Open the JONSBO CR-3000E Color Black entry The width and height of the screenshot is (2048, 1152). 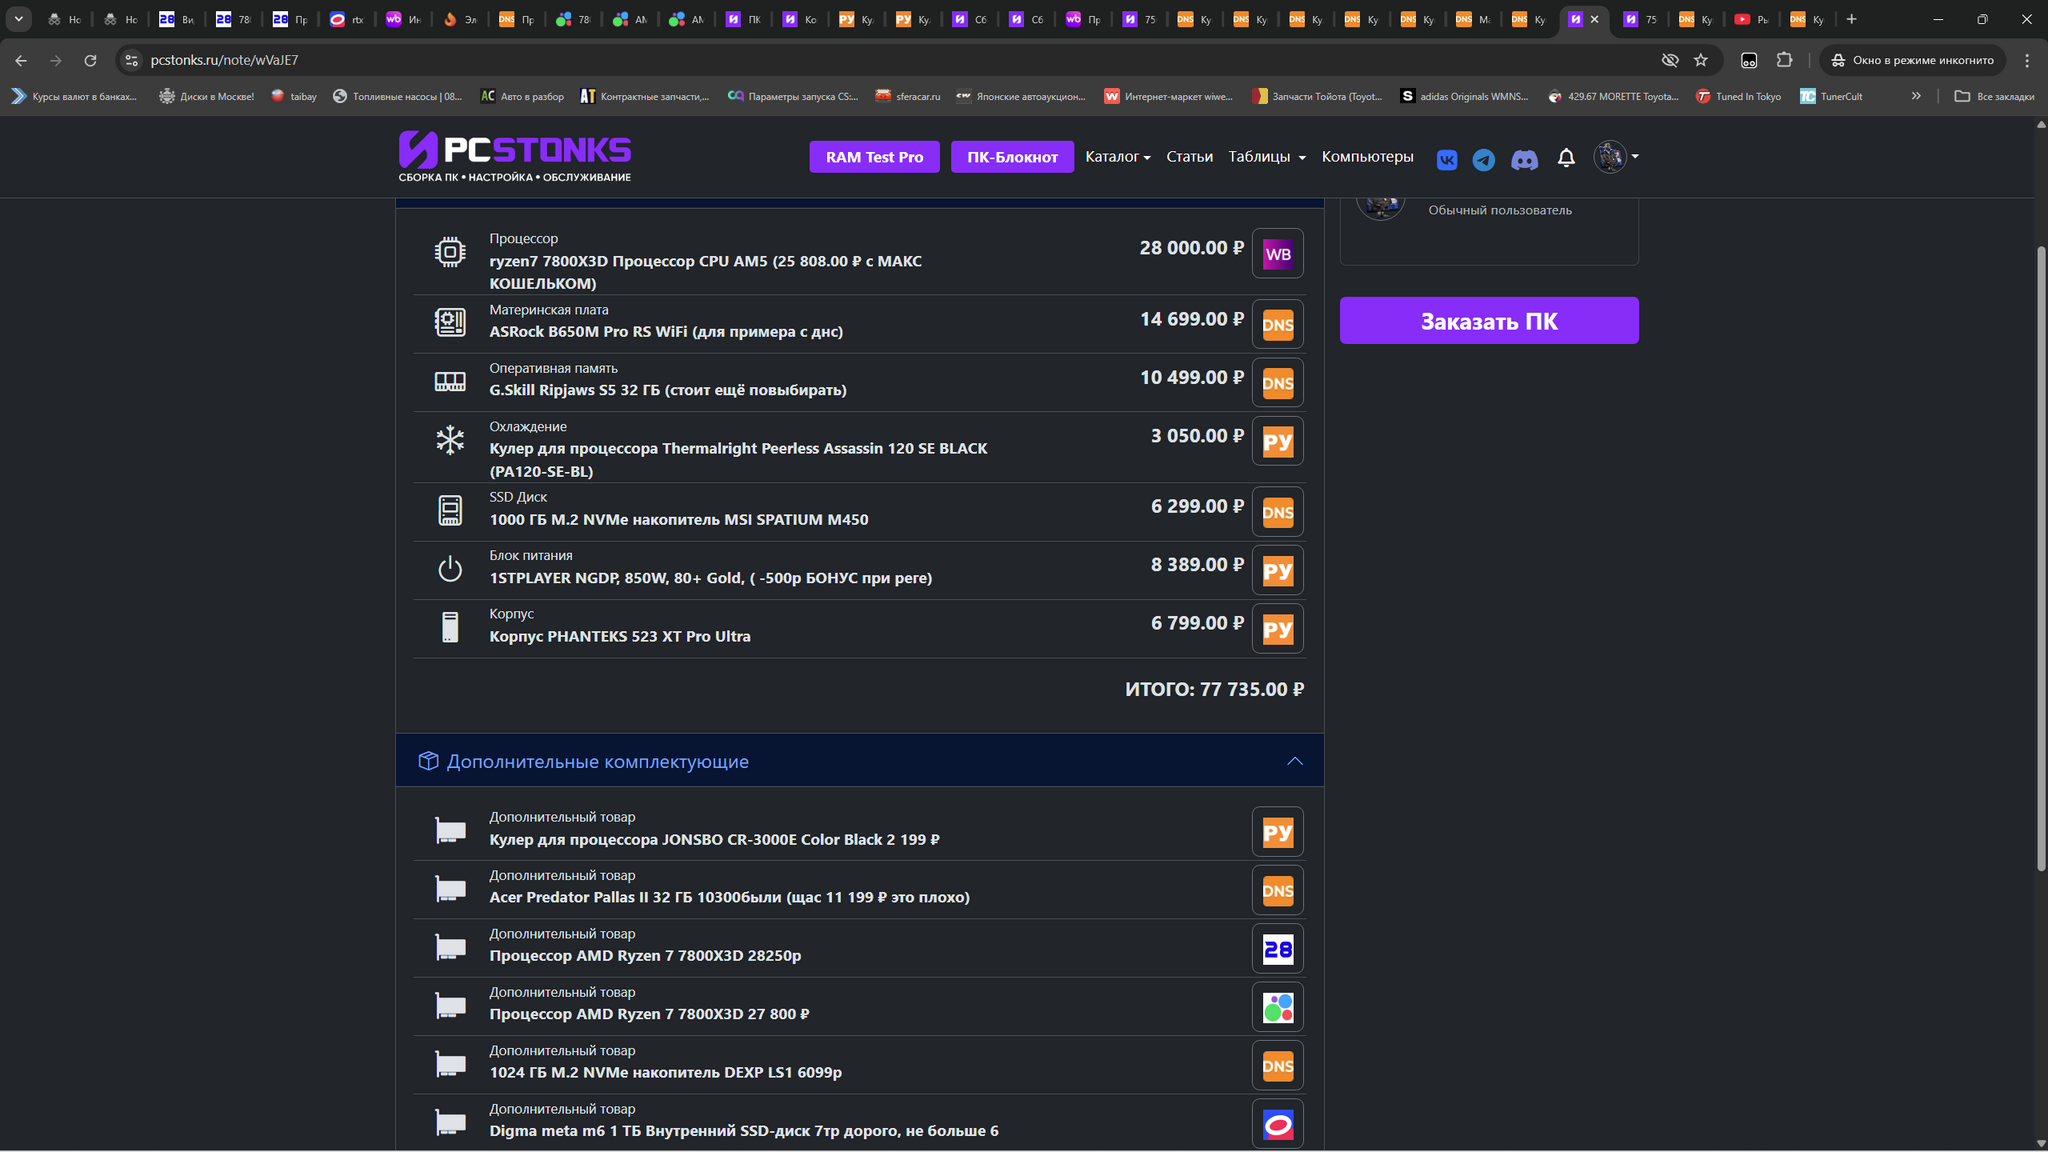pos(714,840)
